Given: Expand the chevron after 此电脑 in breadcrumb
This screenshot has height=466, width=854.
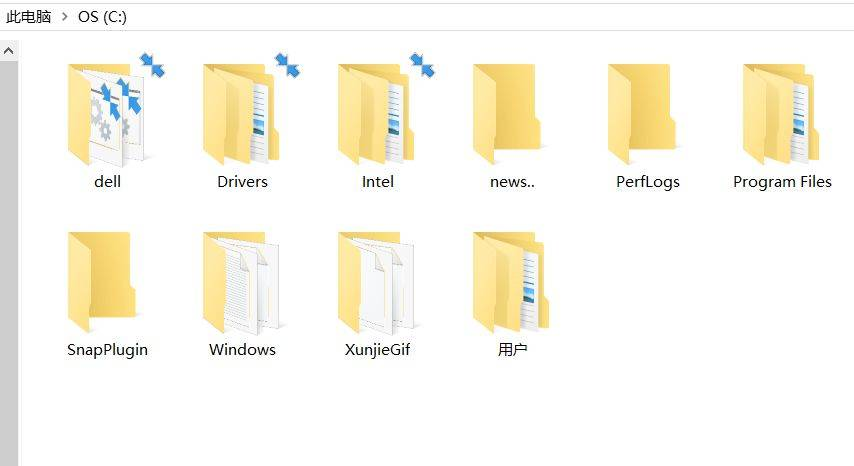Looking at the screenshot, I should pos(65,17).
